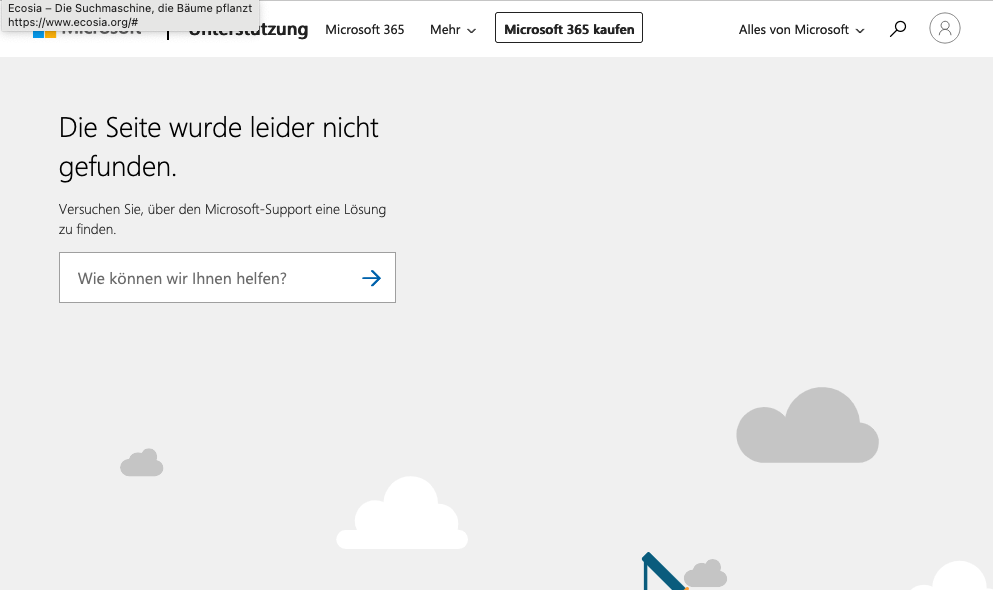The image size is (993, 590).
Task: Open the Microsoft 365 navigation link
Action: pos(365,30)
